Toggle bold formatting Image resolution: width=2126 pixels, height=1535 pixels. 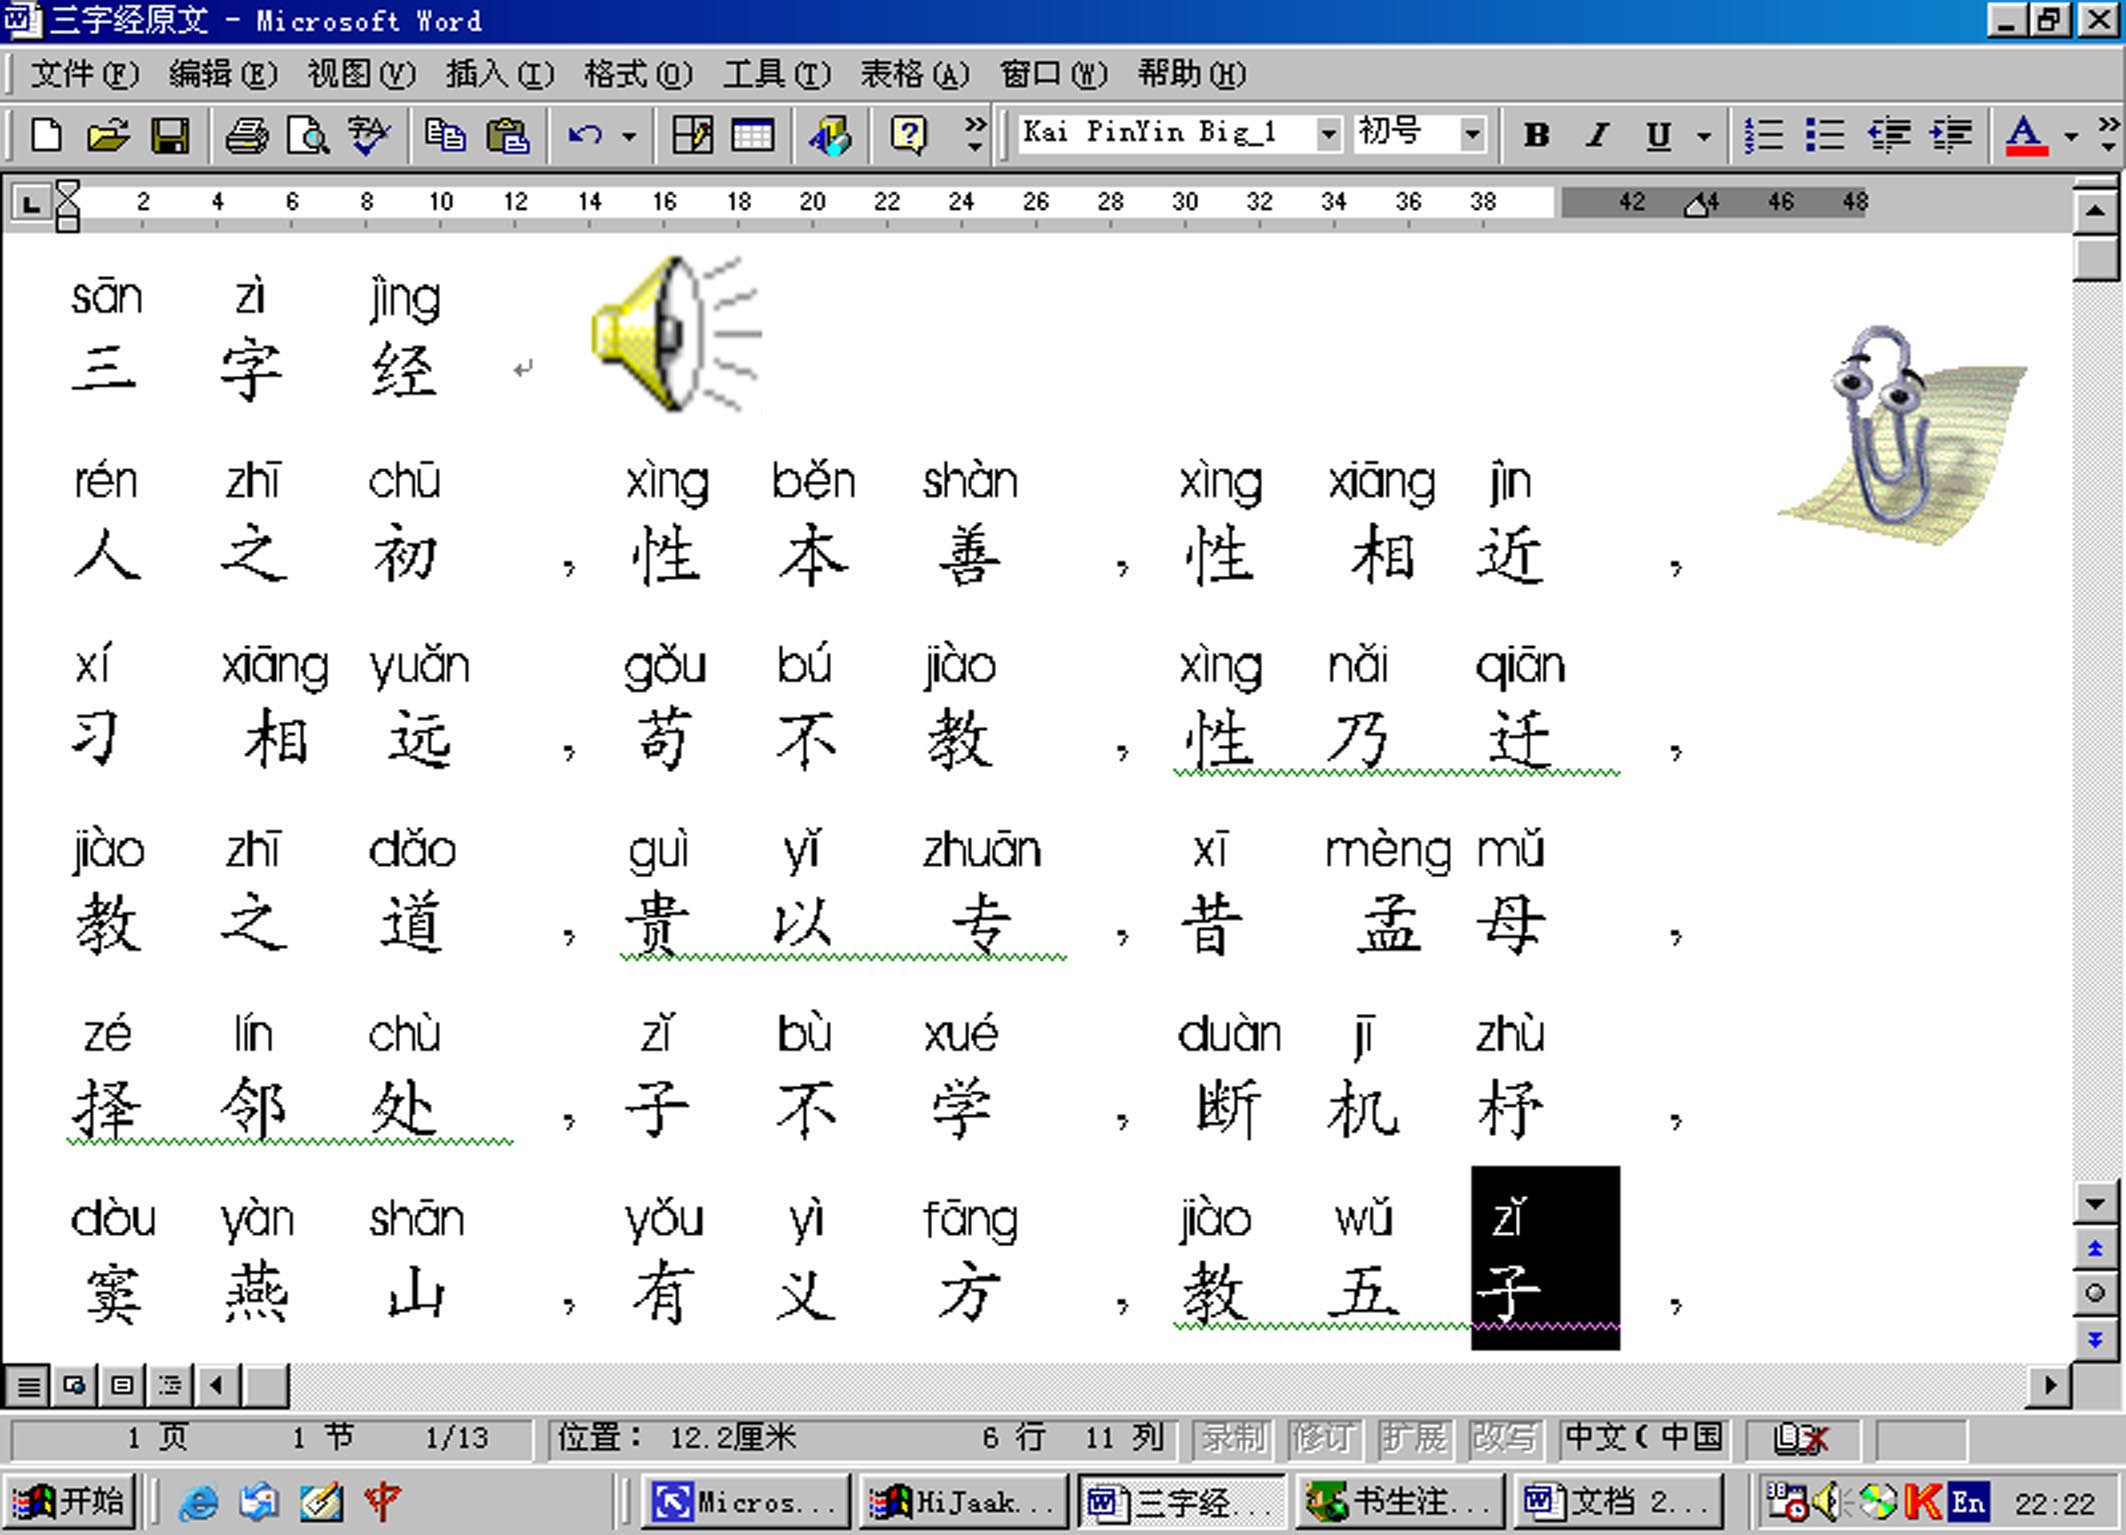point(1537,134)
